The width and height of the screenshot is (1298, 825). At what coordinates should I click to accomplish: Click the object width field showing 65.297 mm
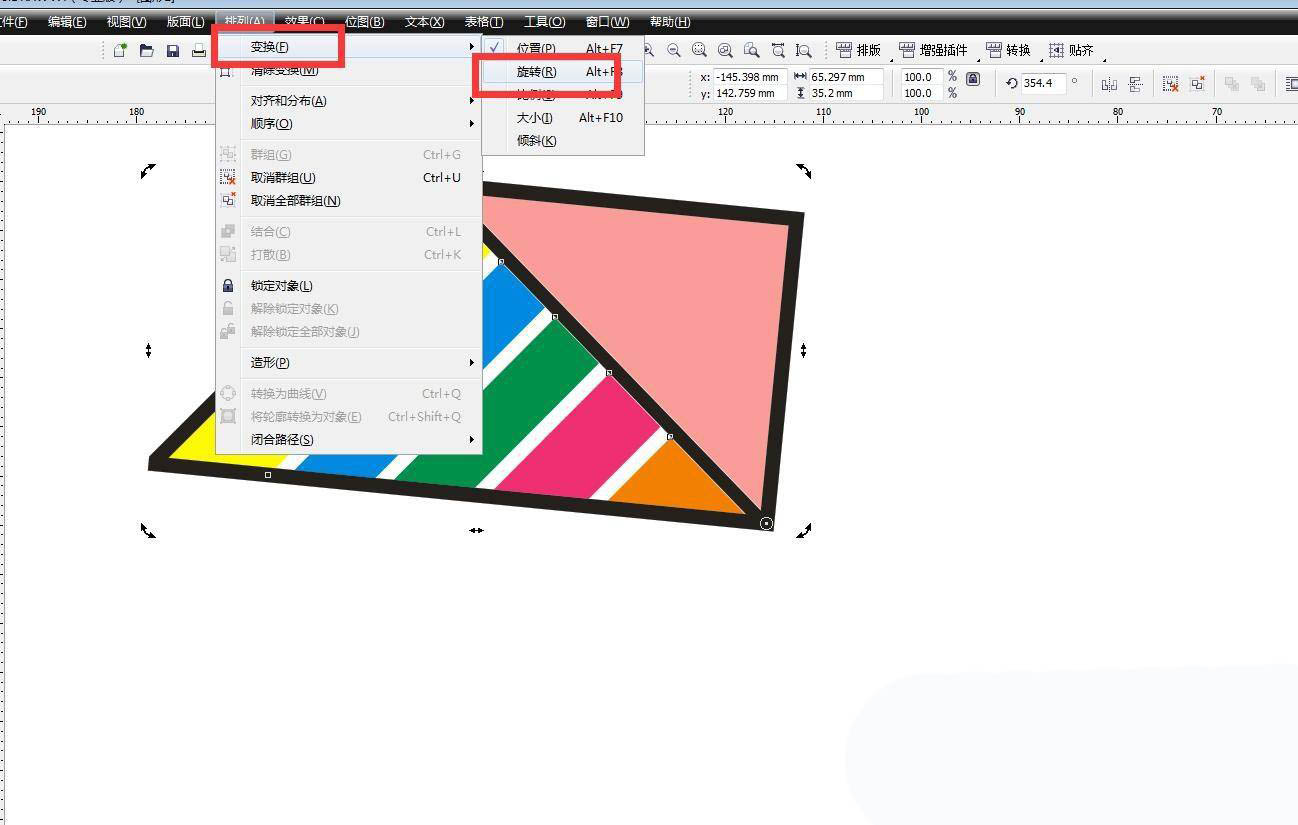click(846, 77)
